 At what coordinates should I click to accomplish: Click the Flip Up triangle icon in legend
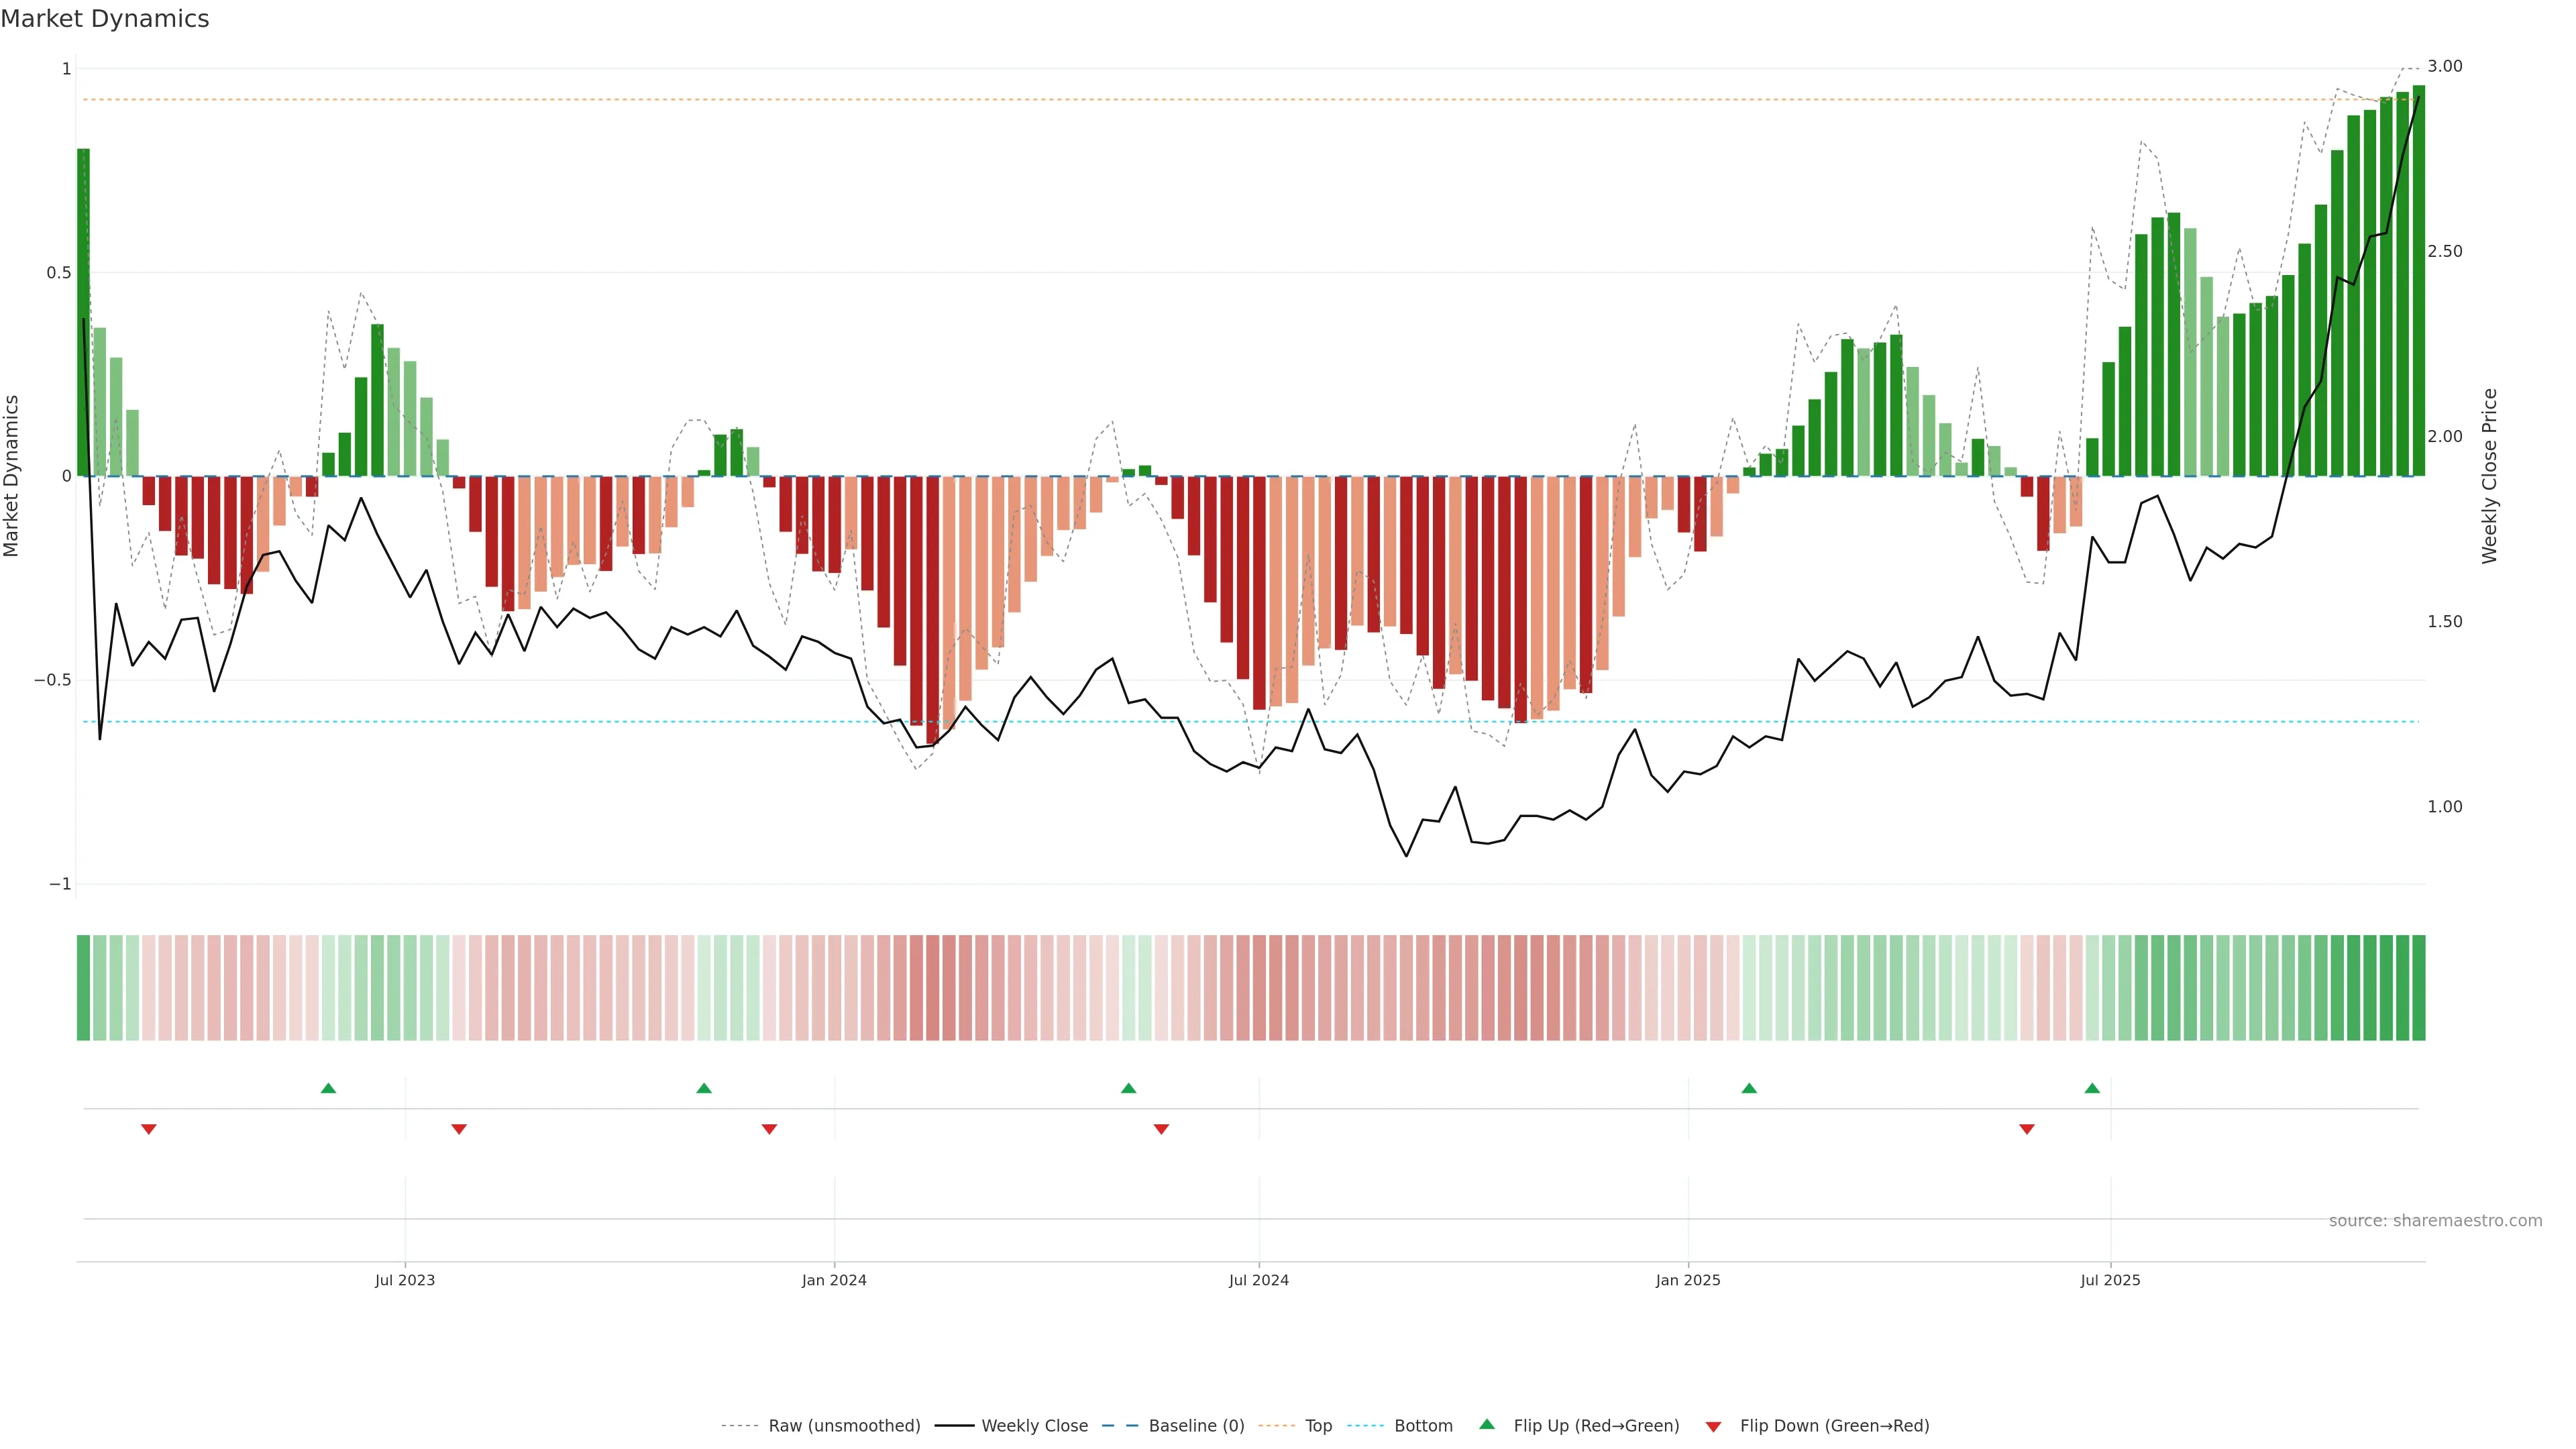(1486, 1424)
